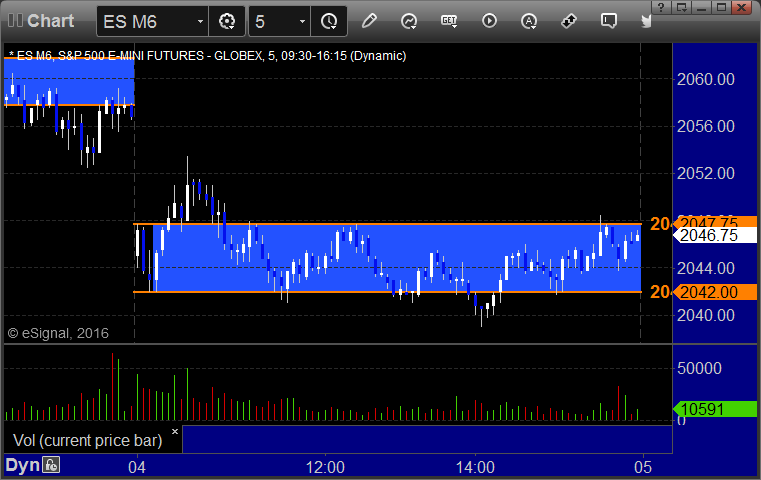Click the upper orange line at 2047.75
This screenshot has width=761, height=480.
pos(387,224)
